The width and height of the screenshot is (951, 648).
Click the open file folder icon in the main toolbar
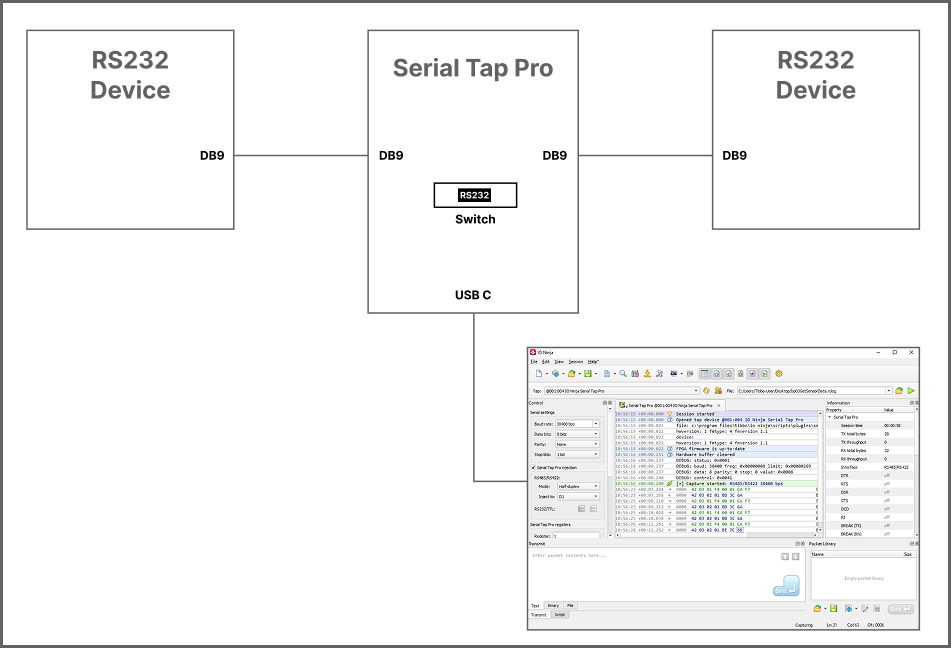(571, 374)
